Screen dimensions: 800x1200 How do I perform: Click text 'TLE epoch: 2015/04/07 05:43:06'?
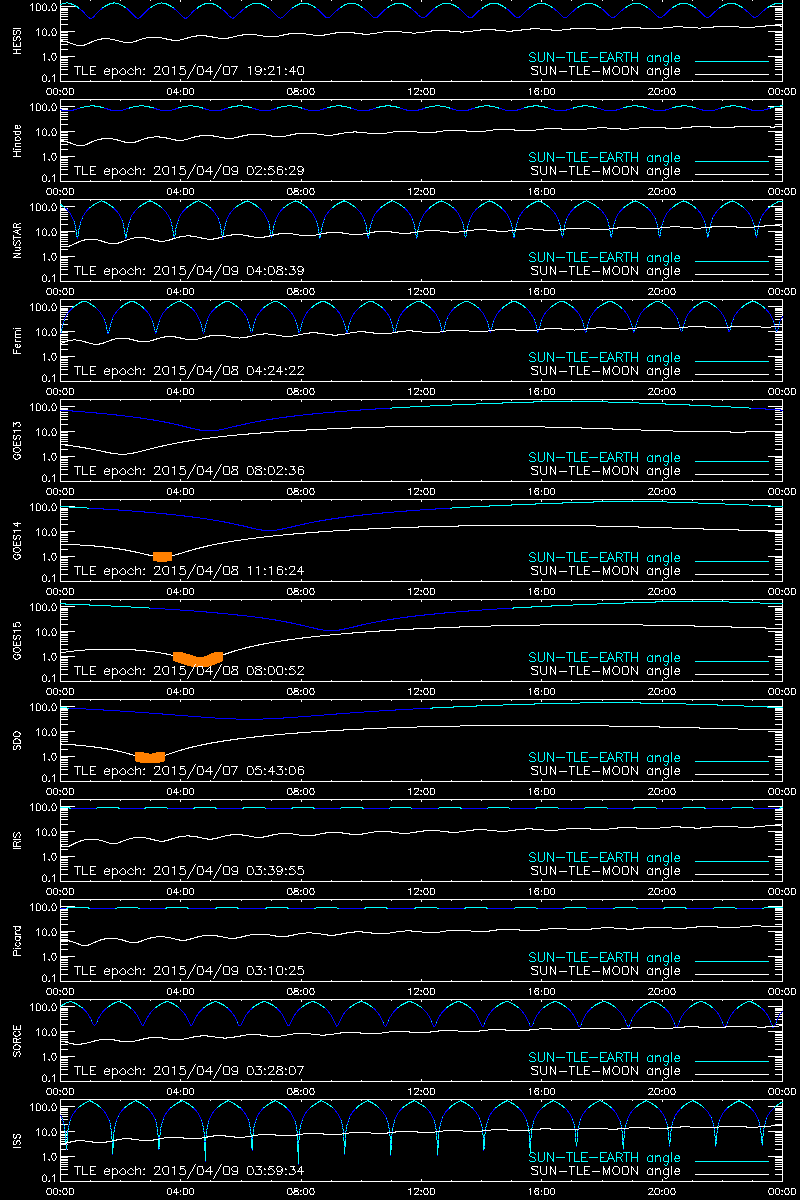click(x=189, y=771)
